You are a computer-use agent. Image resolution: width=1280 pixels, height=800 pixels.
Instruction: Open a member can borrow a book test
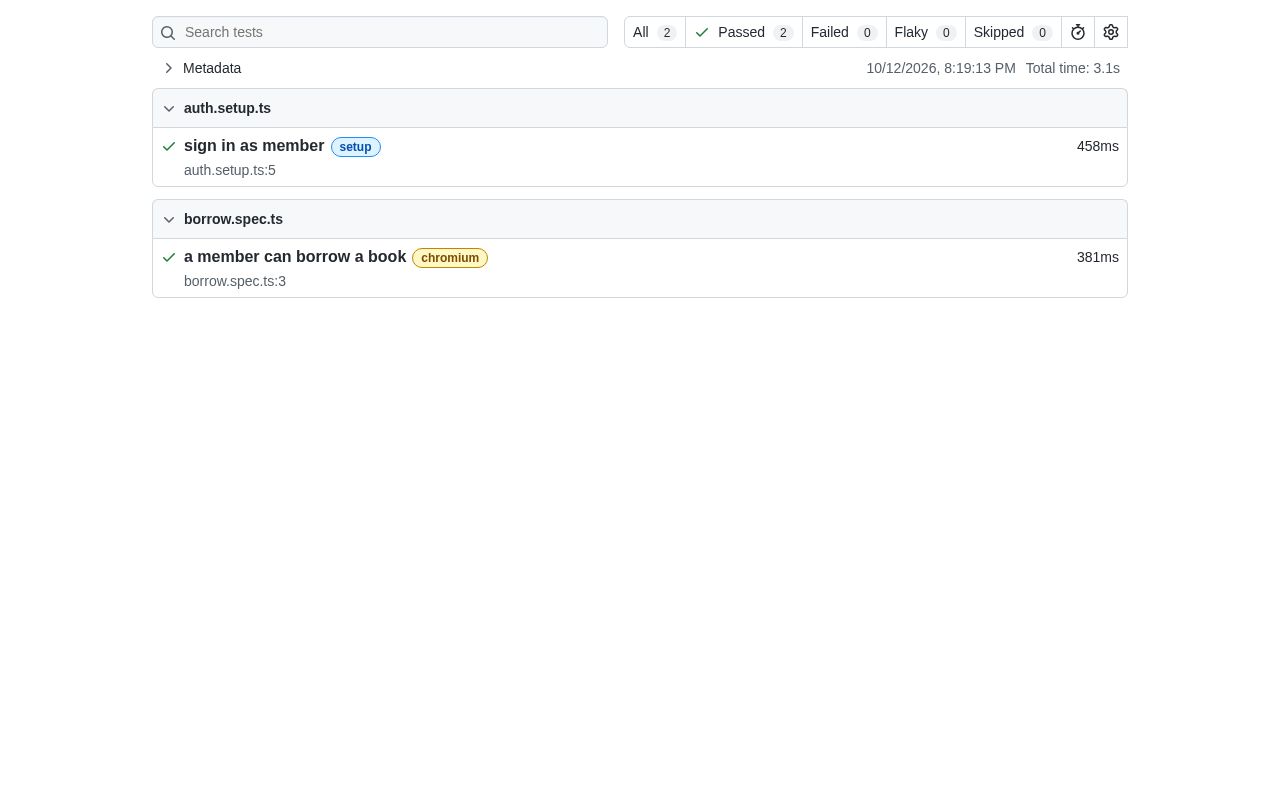pyautogui.click(x=295, y=257)
